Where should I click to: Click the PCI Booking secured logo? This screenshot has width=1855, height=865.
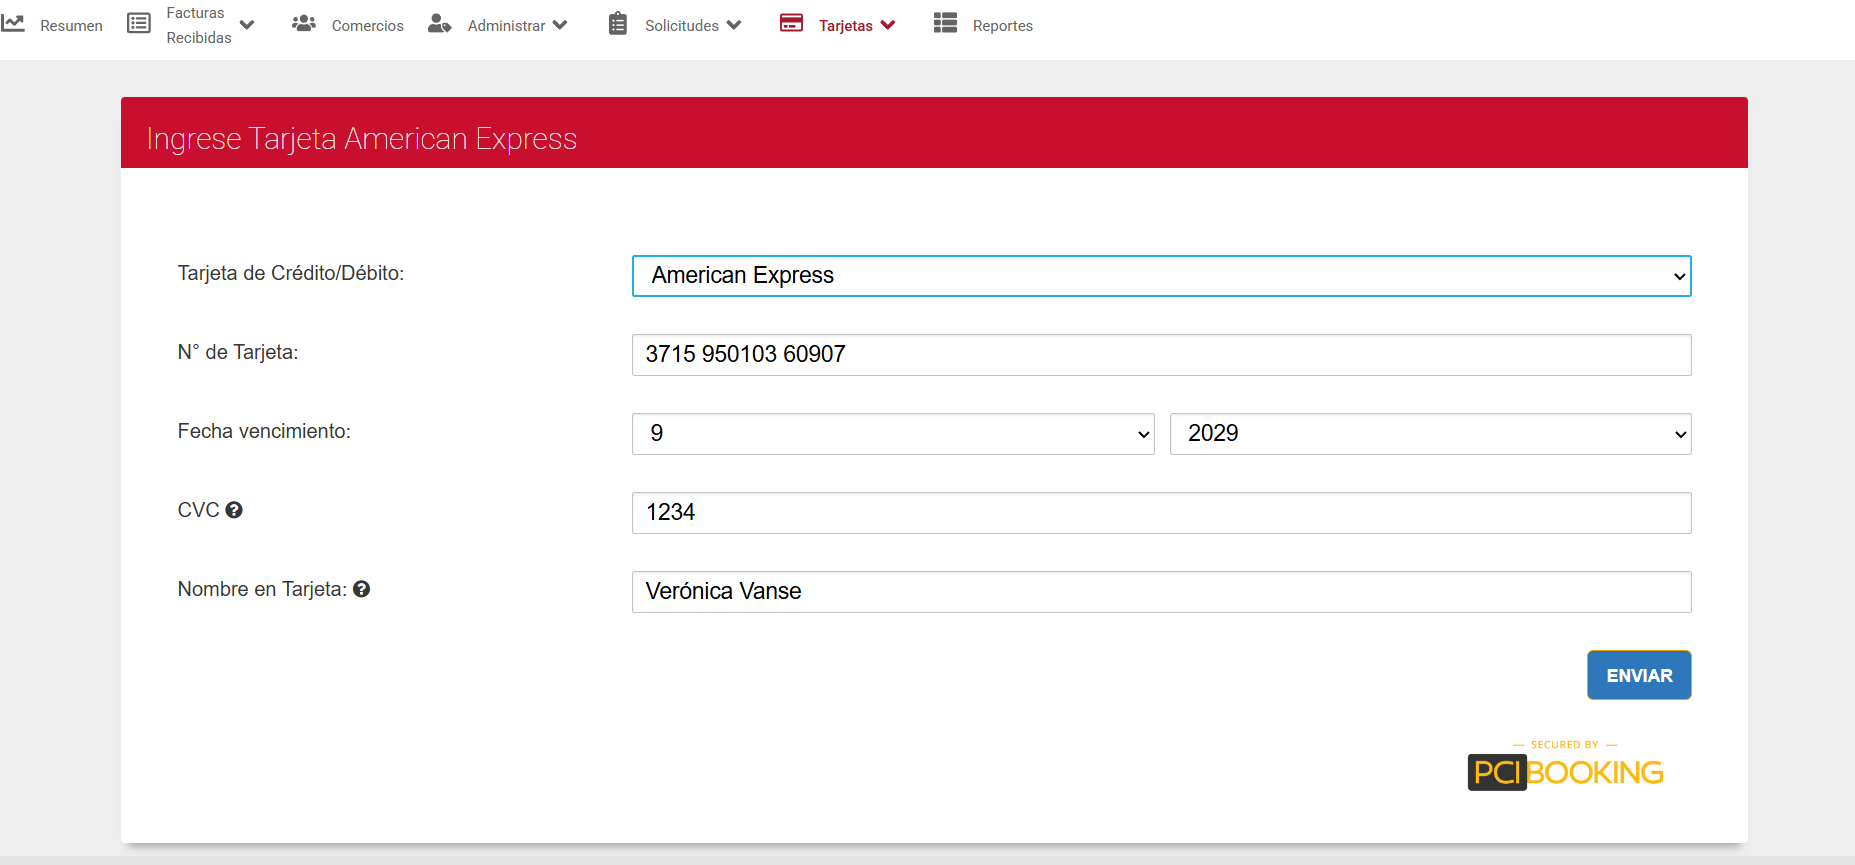coord(1565,768)
